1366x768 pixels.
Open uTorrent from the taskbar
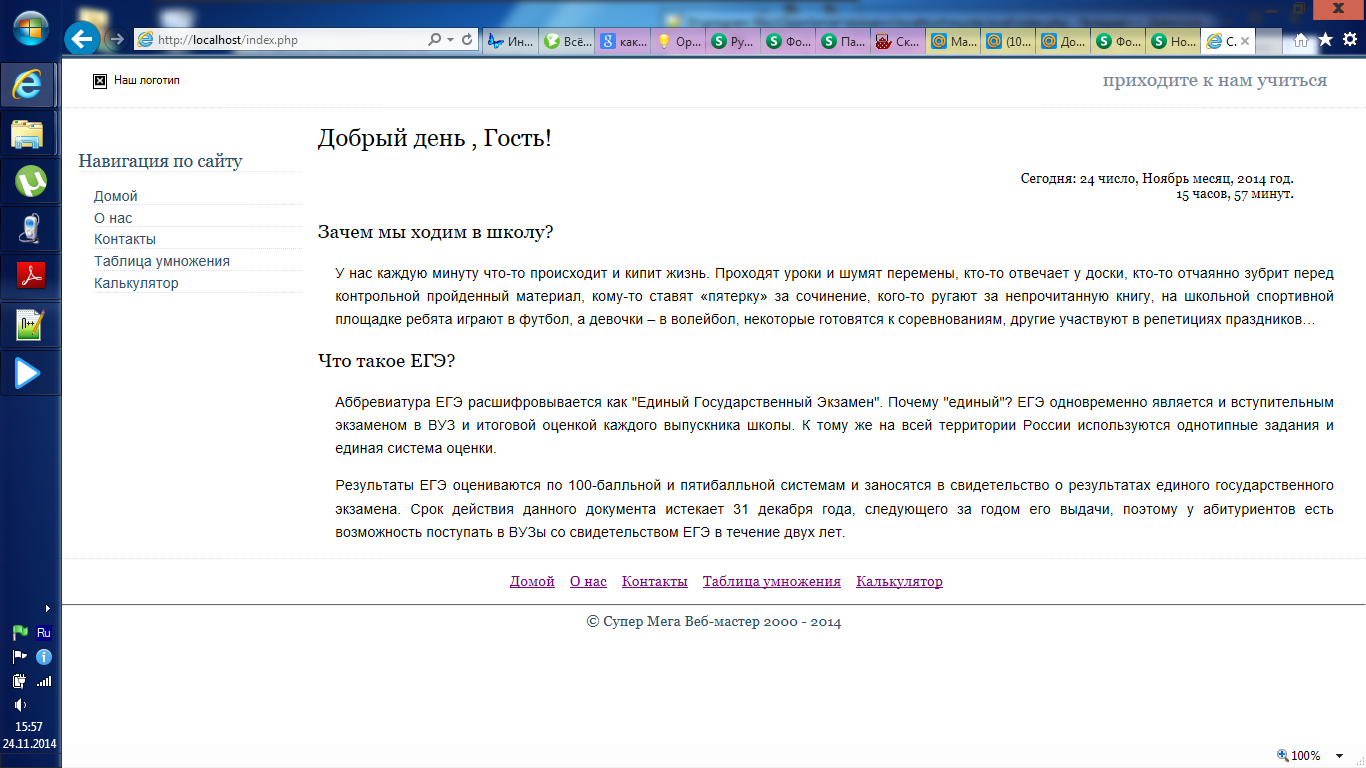click(30, 181)
